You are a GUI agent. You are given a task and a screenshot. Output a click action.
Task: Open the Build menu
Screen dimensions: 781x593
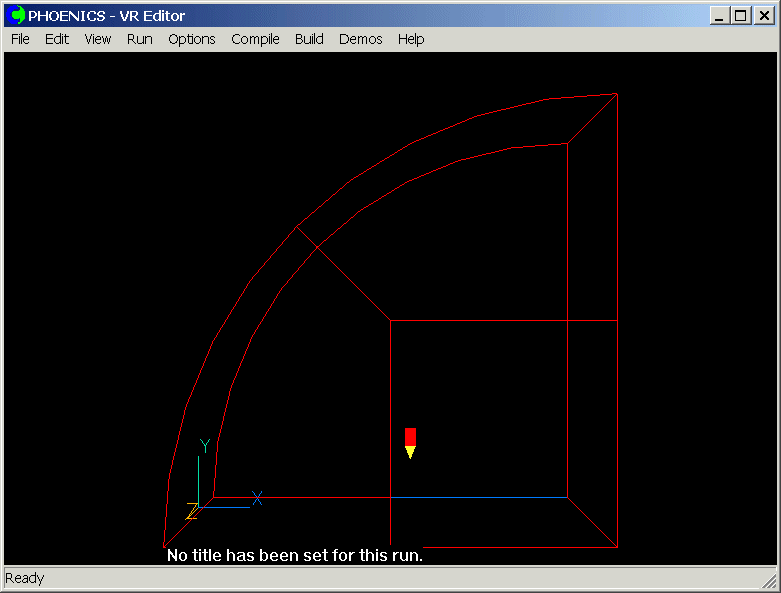[309, 39]
